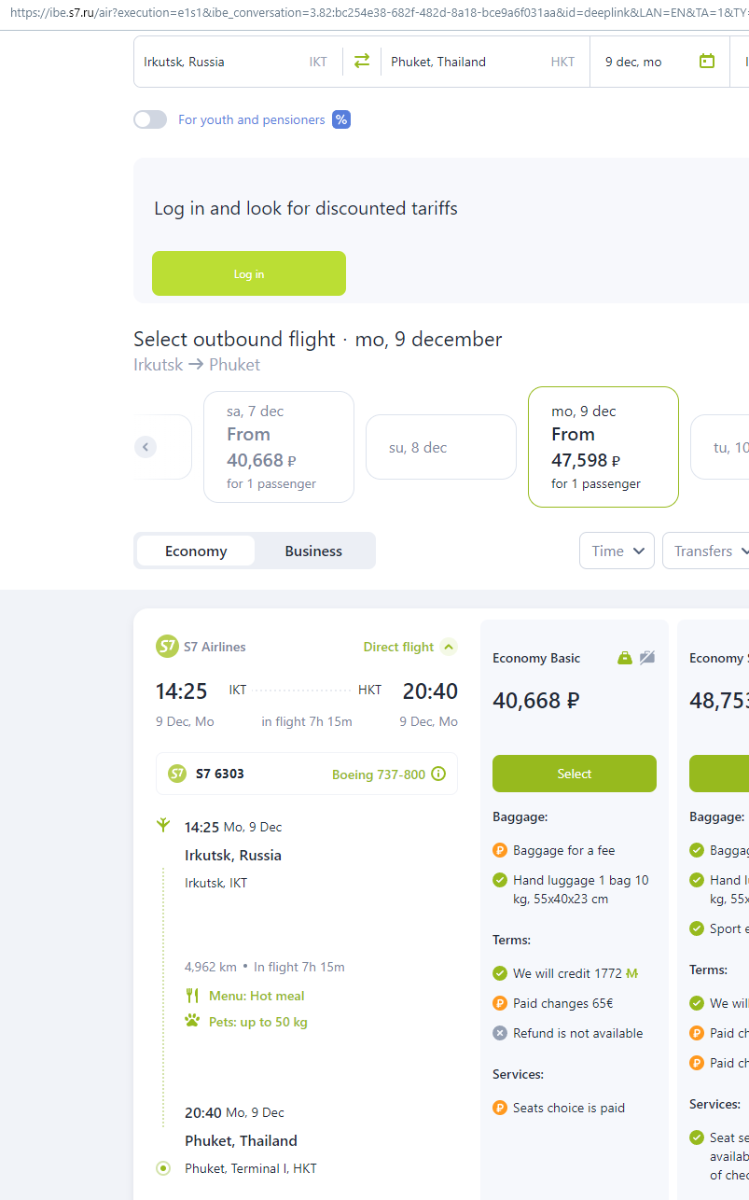Show earlier dates with left arrow
The image size is (749, 1200).
tap(146, 447)
